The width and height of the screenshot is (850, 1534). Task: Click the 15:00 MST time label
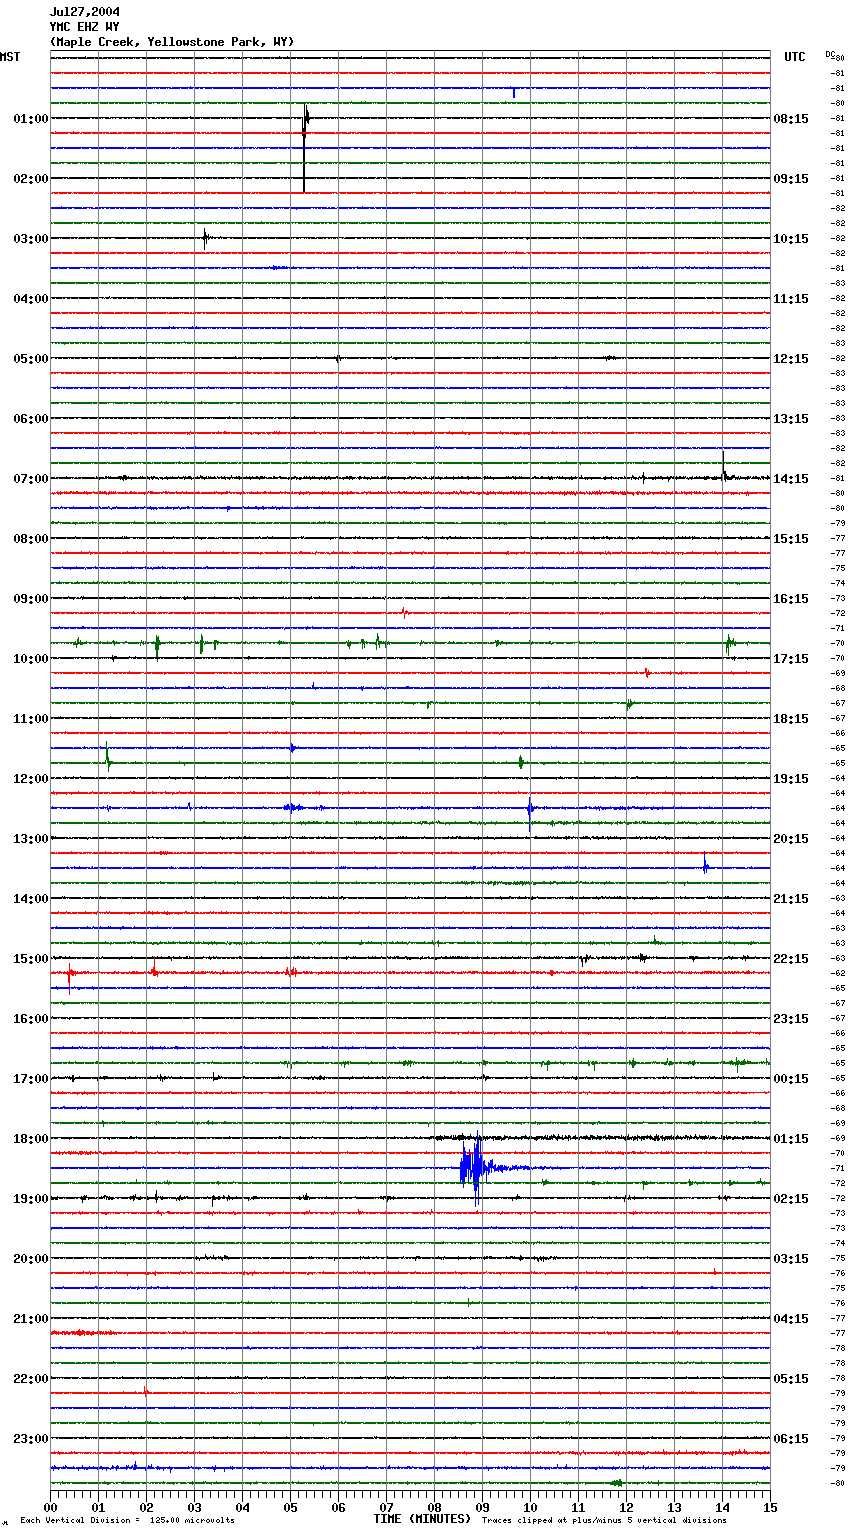point(31,959)
